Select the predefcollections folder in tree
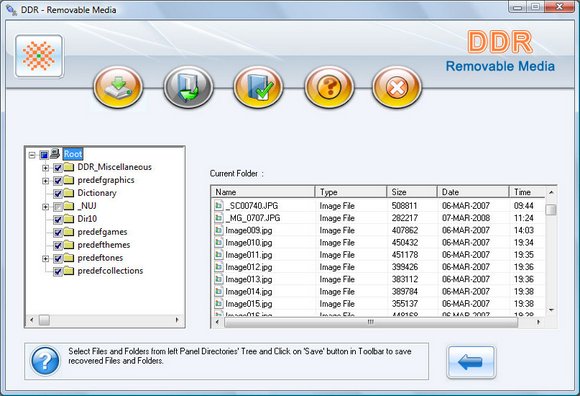Screen dimensions: 580x396 pyautogui.click(x=110, y=271)
